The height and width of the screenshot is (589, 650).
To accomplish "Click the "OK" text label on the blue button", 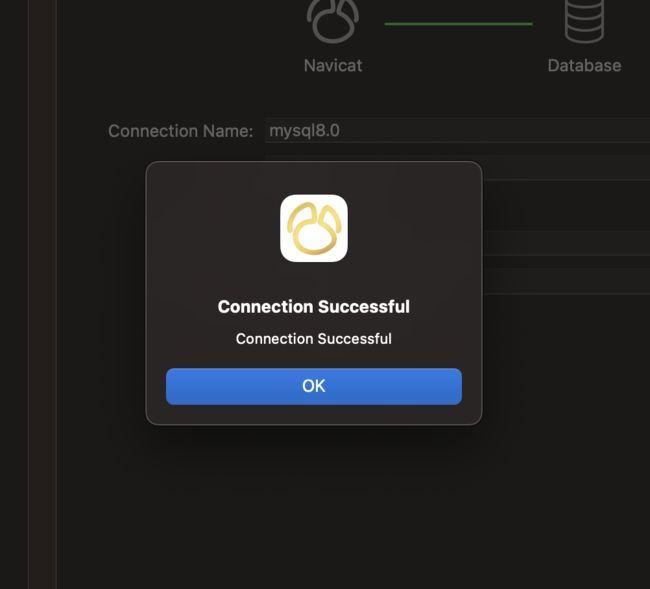I will tap(314, 386).
